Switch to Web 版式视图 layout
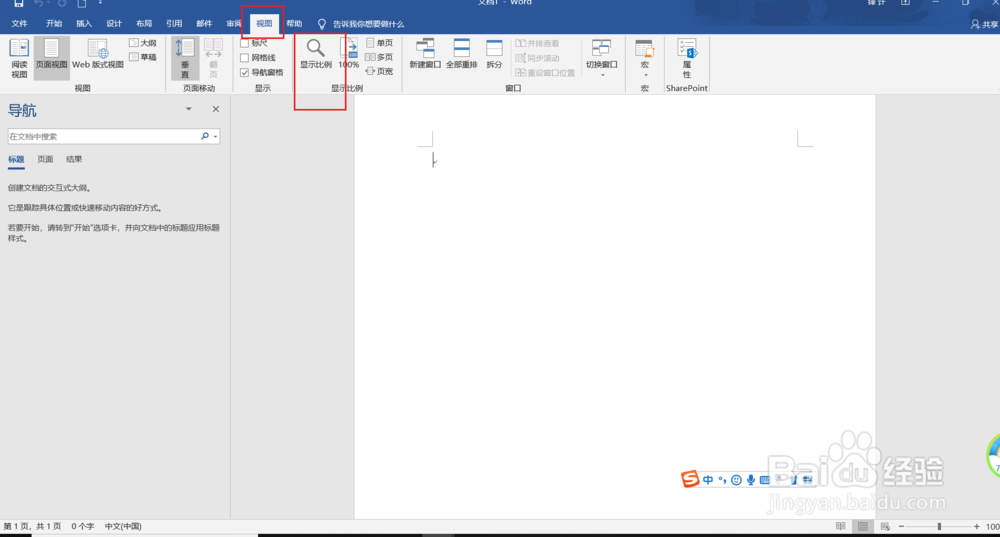 (x=98, y=56)
